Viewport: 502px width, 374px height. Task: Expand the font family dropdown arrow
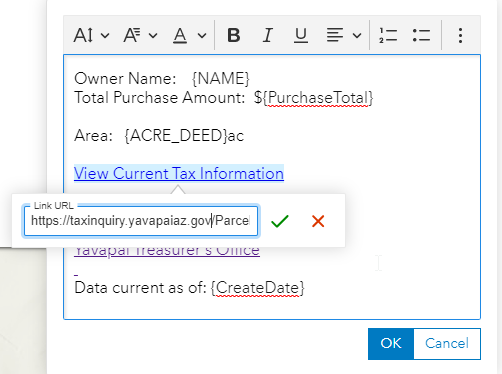tap(153, 35)
